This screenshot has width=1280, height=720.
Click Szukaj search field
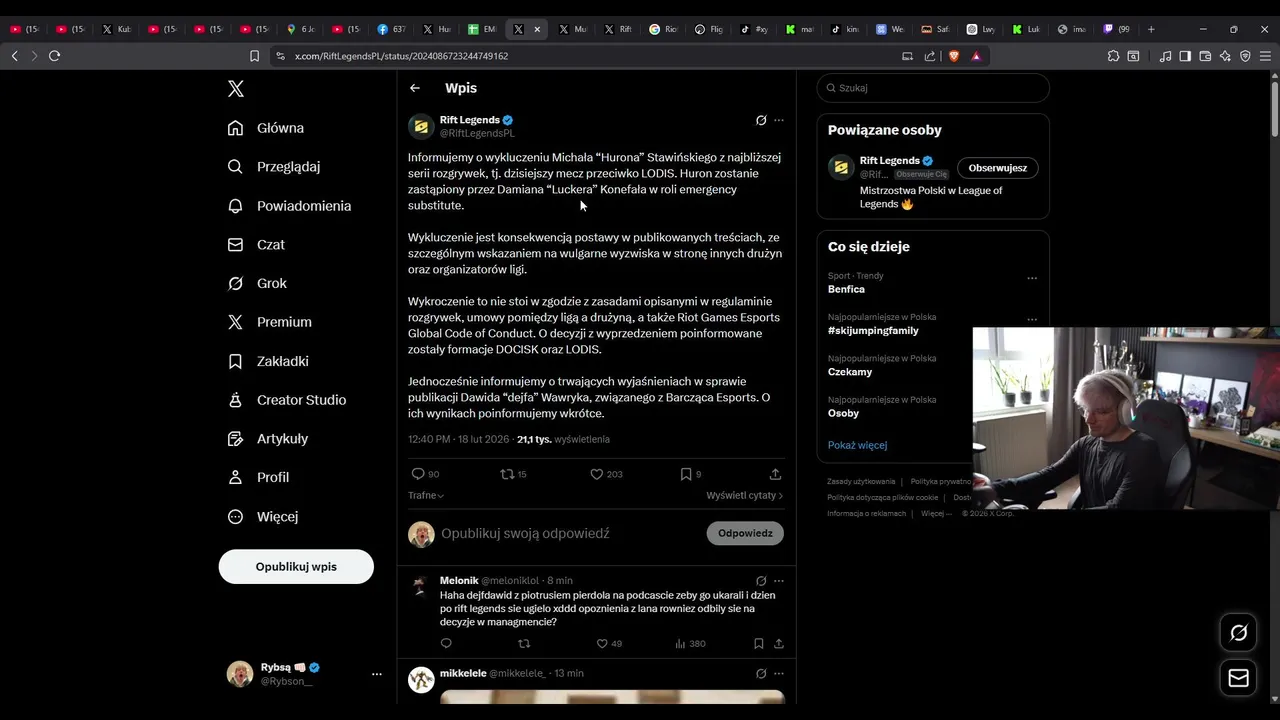click(x=933, y=88)
